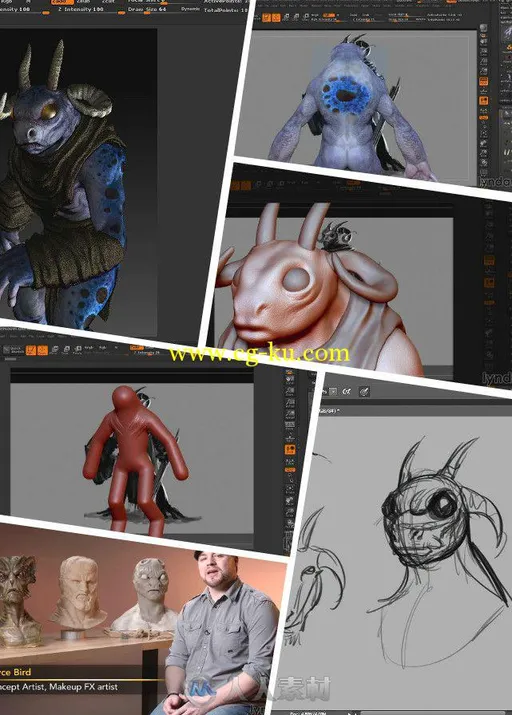This screenshot has height=715, width=512.
Task: Click orange Edit button in pink head sculpt window
Action: [235, 185]
